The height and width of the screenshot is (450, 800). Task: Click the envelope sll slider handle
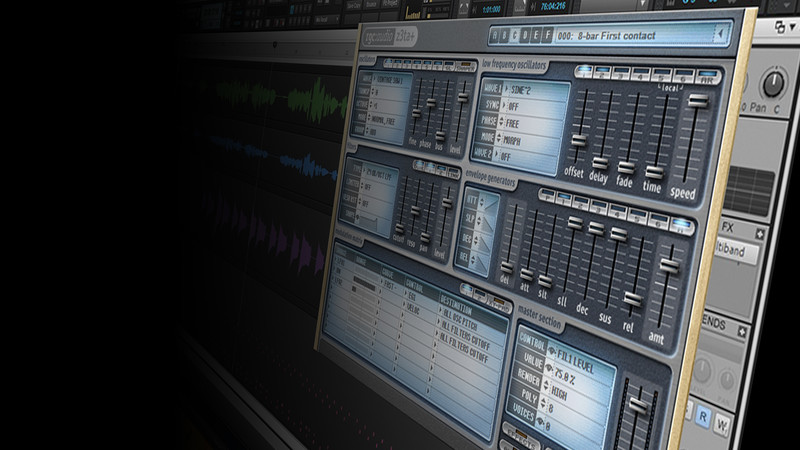click(575, 222)
